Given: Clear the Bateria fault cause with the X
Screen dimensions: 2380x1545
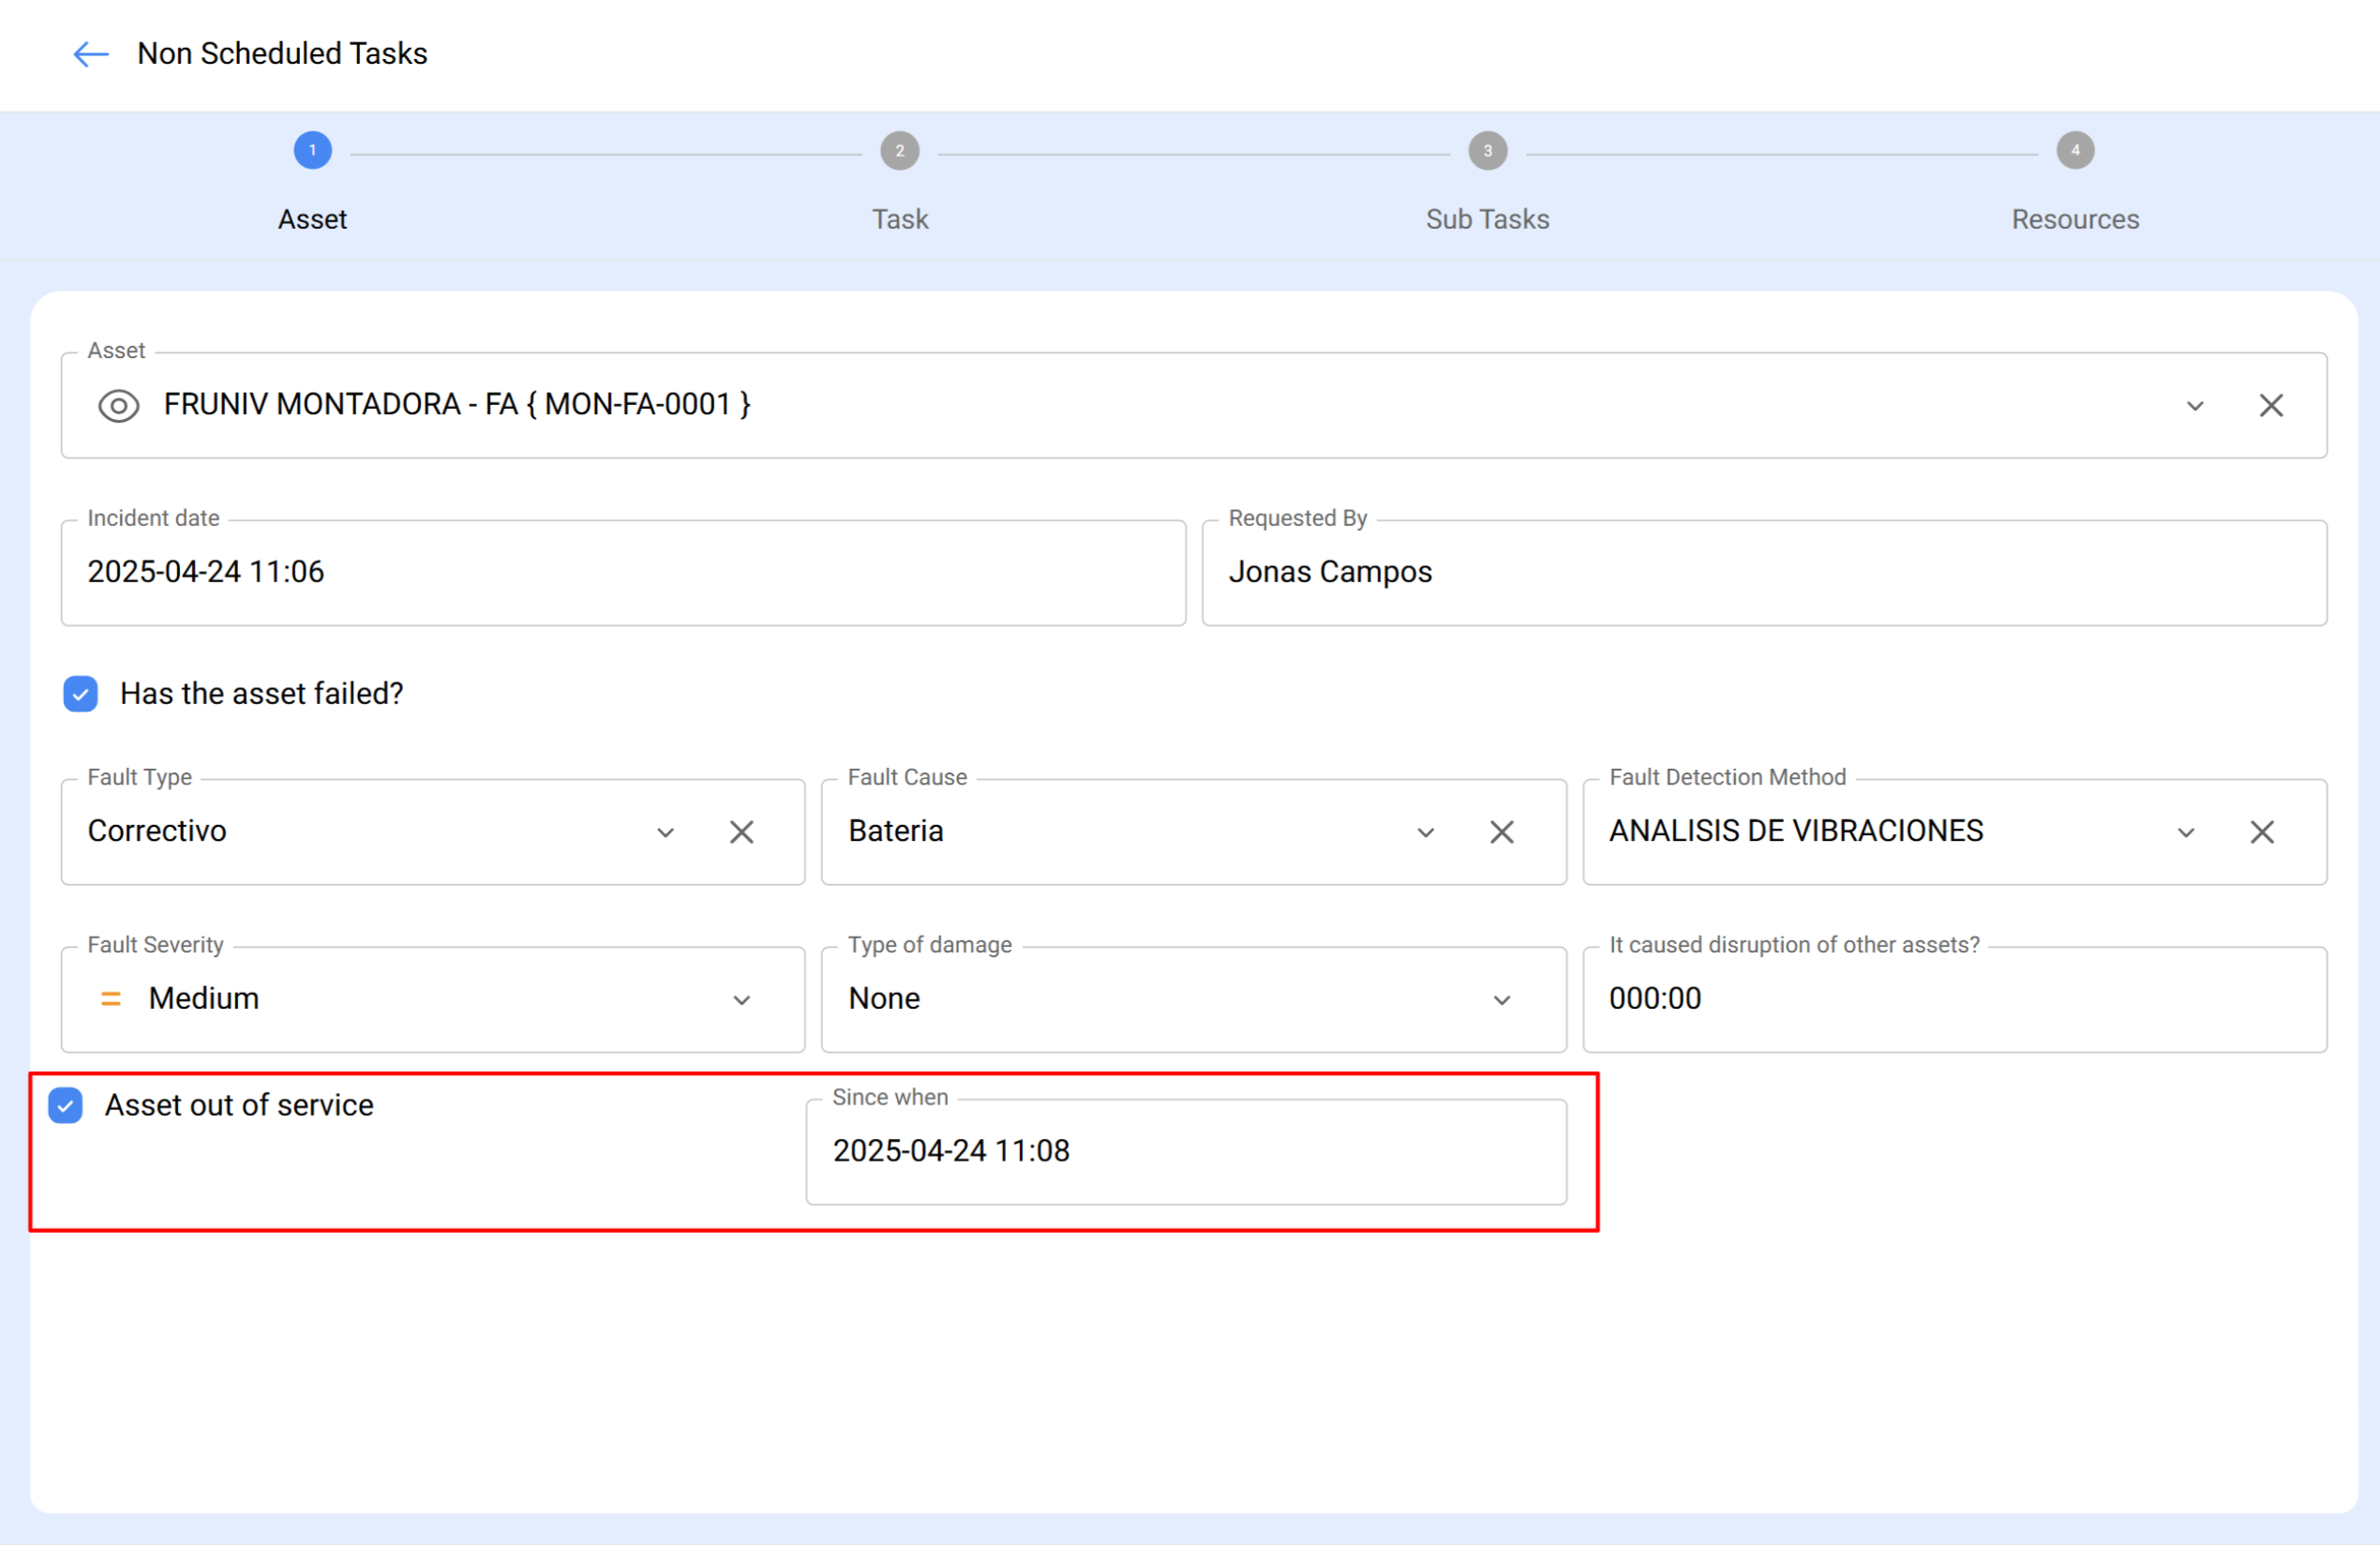Looking at the screenshot, I should coord(1502,831).
